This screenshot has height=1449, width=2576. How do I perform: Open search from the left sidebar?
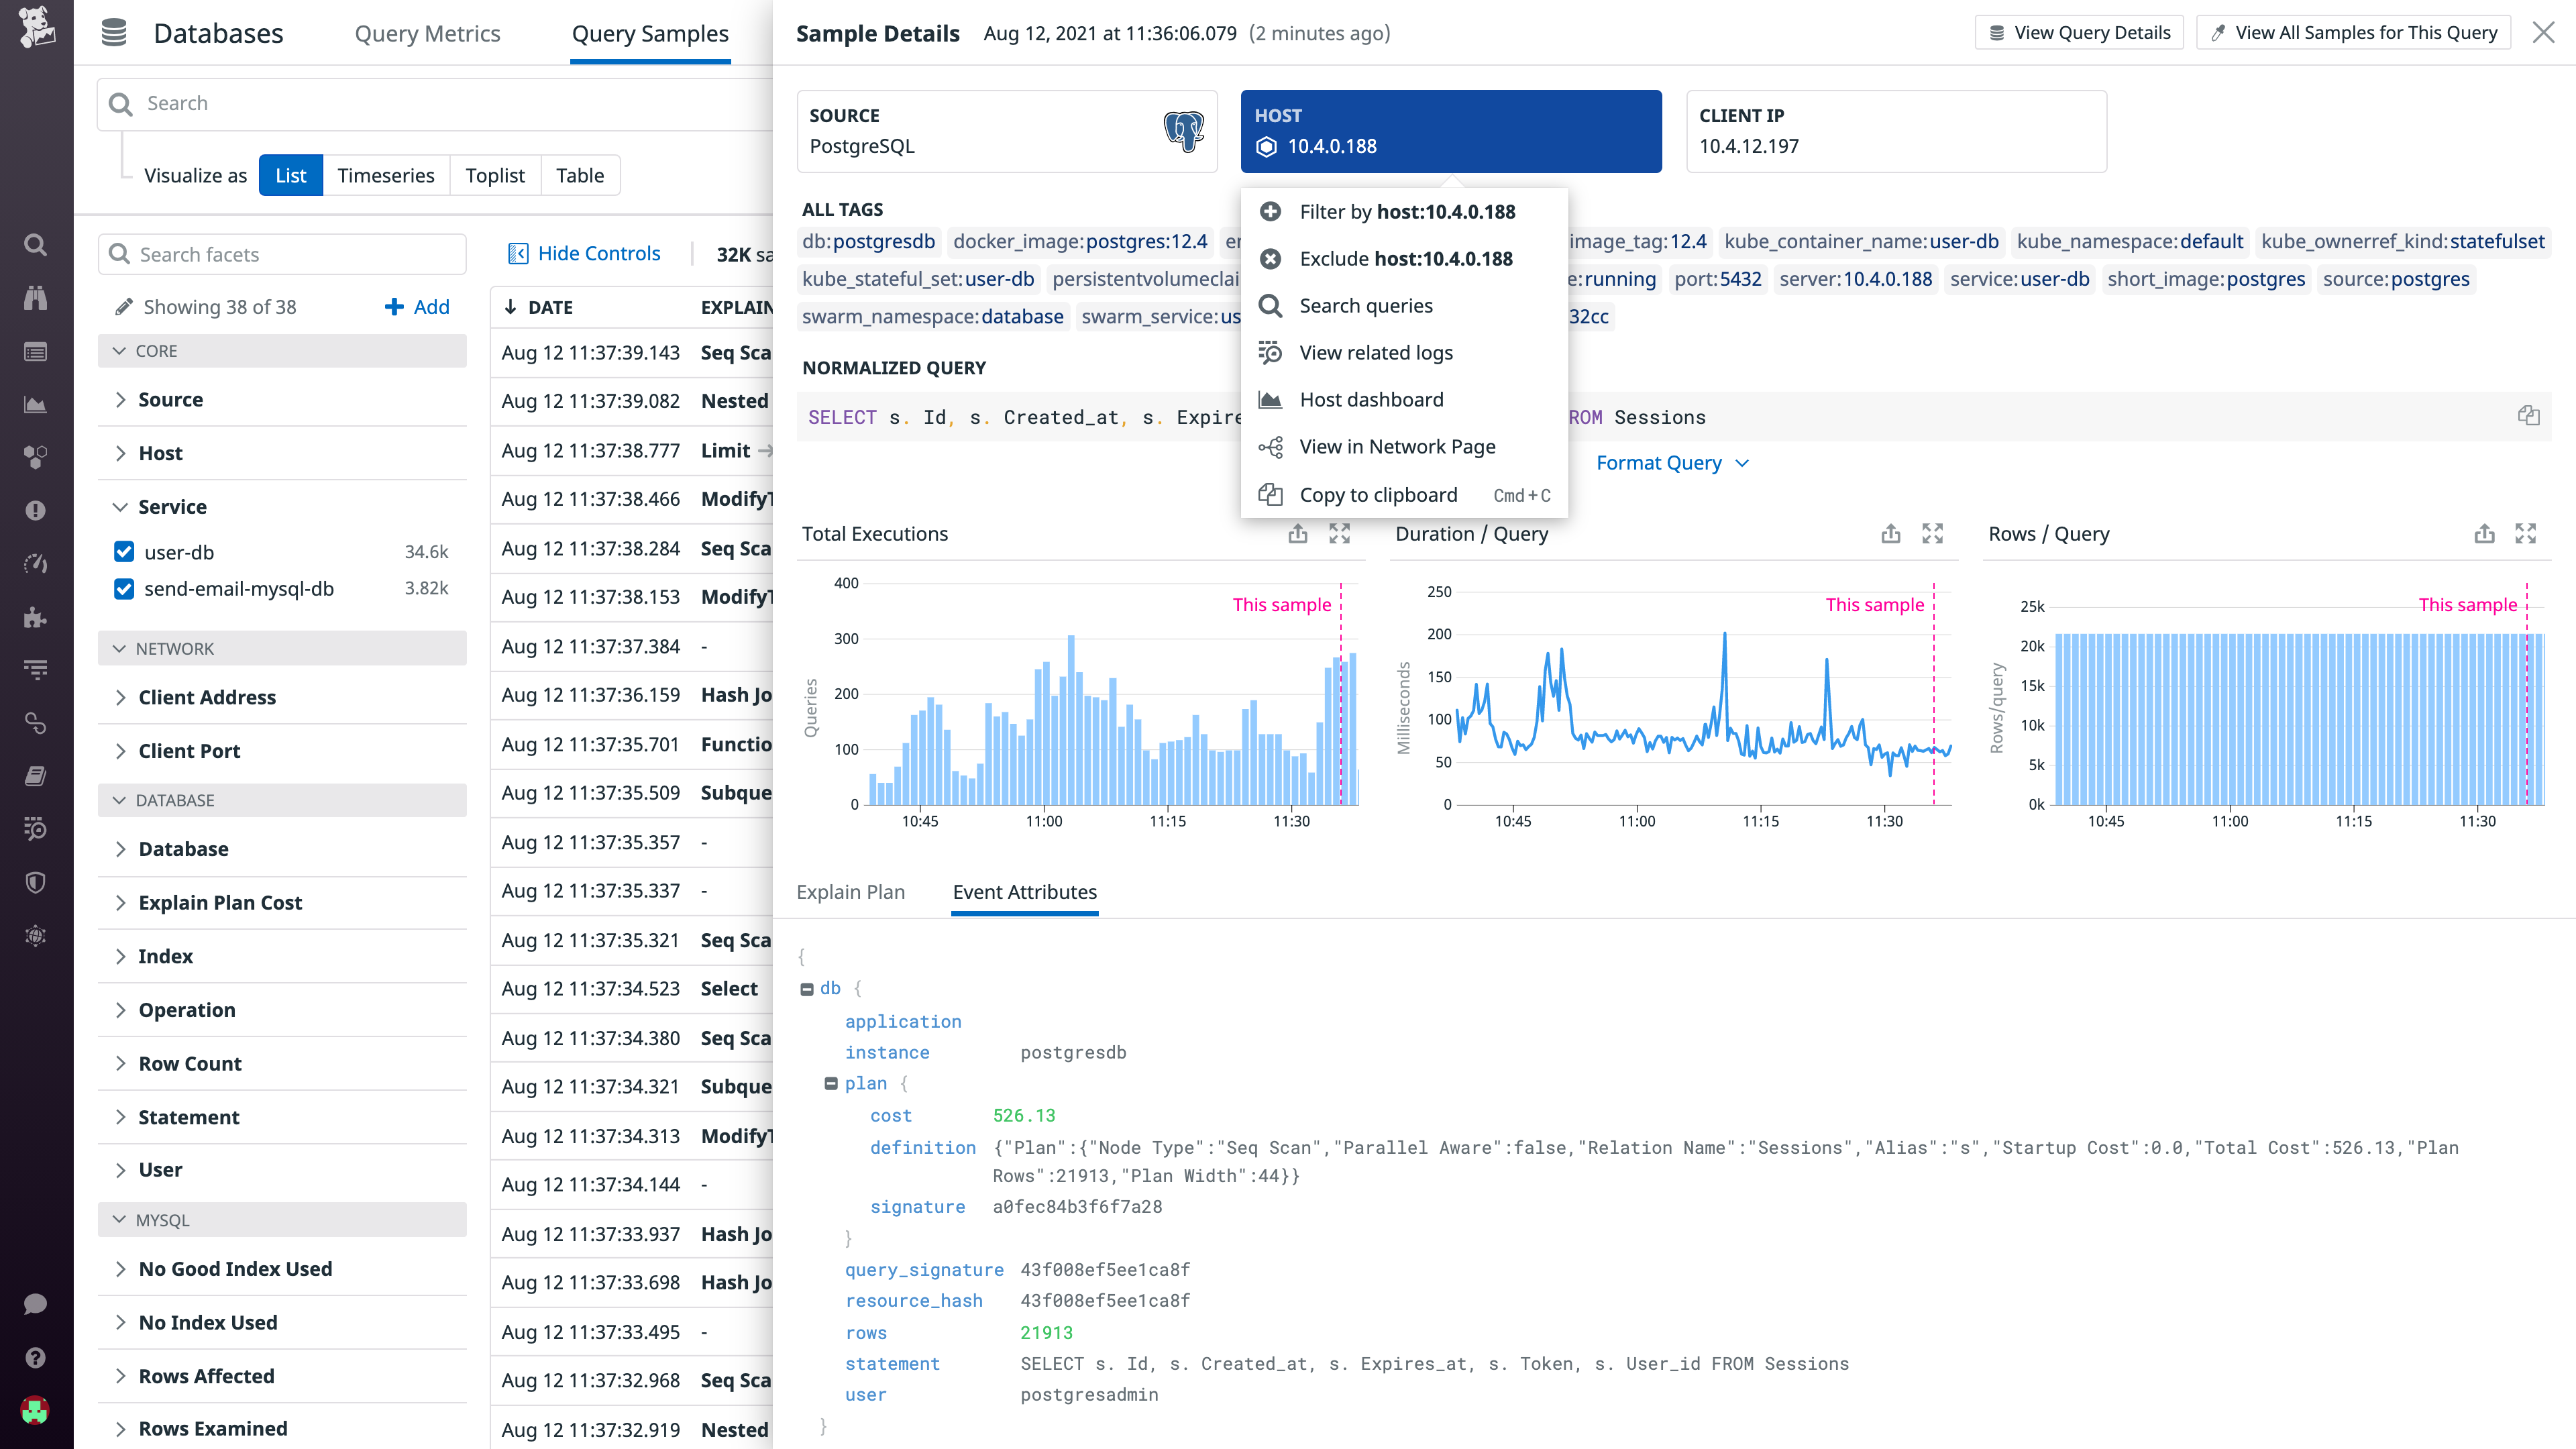[x=36, y=244]
